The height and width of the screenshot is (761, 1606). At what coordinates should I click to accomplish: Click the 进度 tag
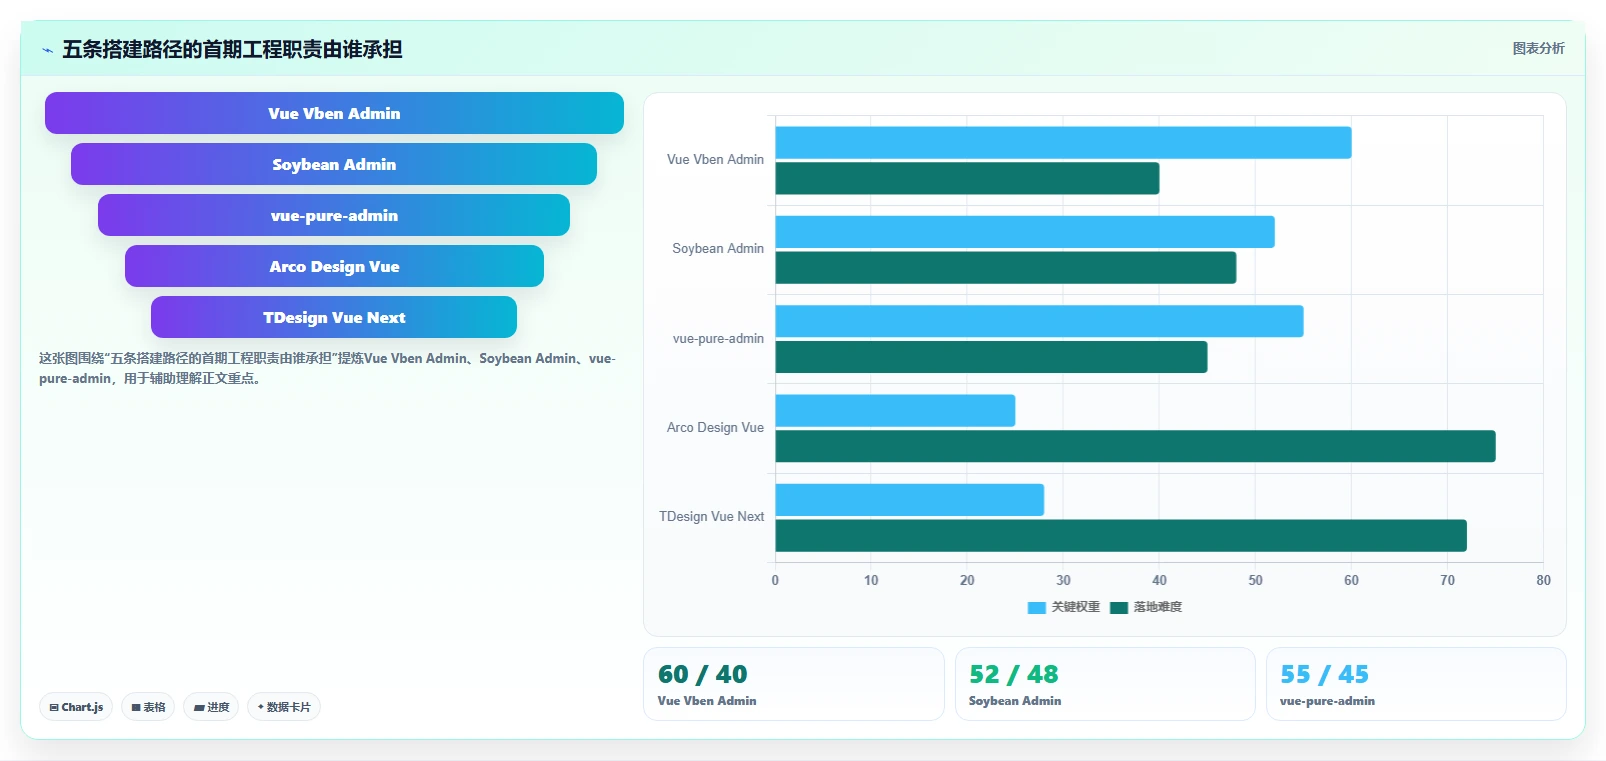click(x=211, y=707)
